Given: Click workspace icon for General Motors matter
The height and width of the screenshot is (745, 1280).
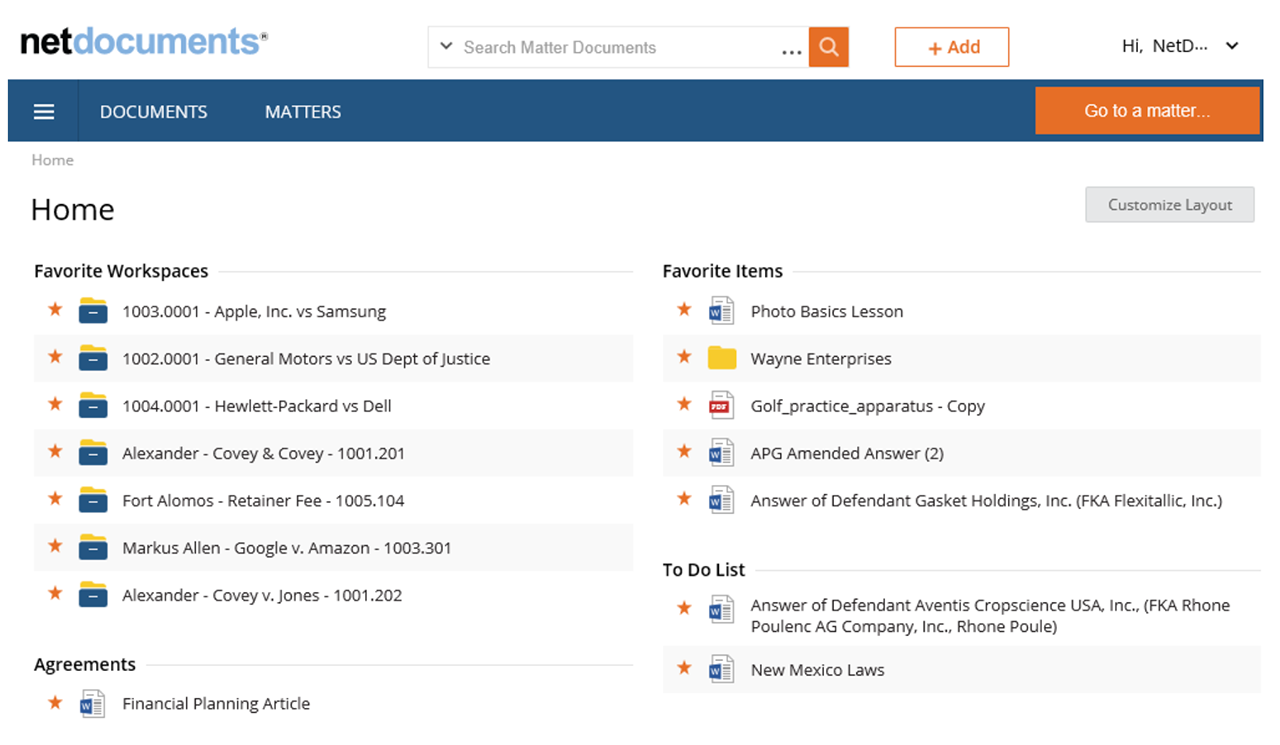Looking at the screenshot, I should [93, 358].
